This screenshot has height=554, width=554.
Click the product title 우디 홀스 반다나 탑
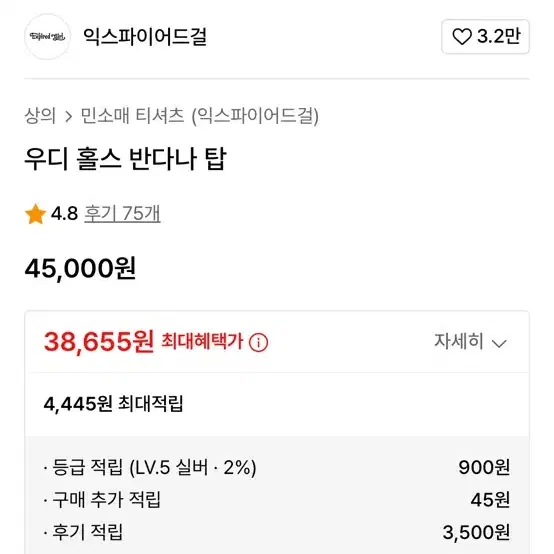[x=125, y=159]
